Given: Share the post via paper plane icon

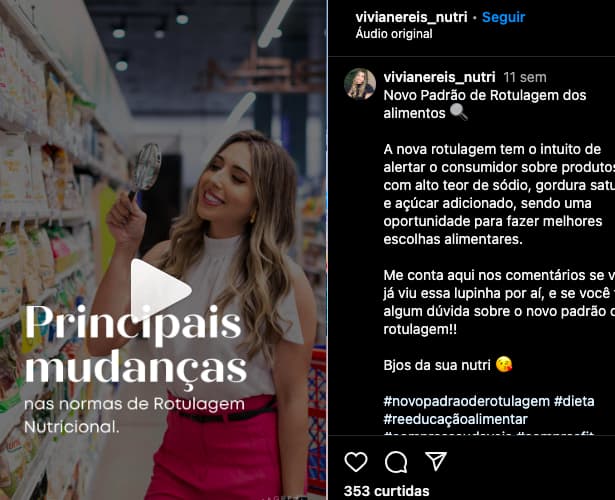Looking at the screenshot, I should coord(436,461).
